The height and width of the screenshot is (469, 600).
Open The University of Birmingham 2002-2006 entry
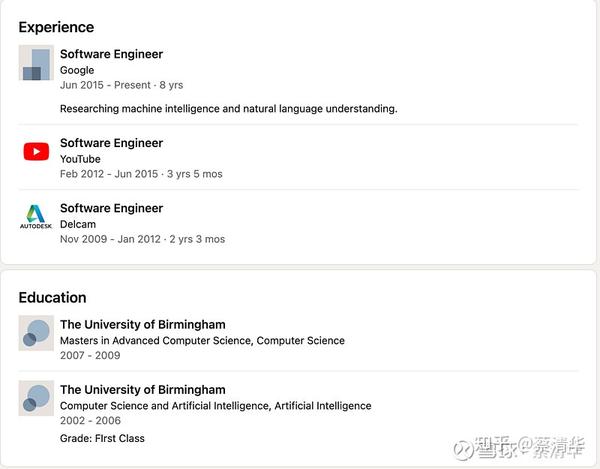pos(143,389)
